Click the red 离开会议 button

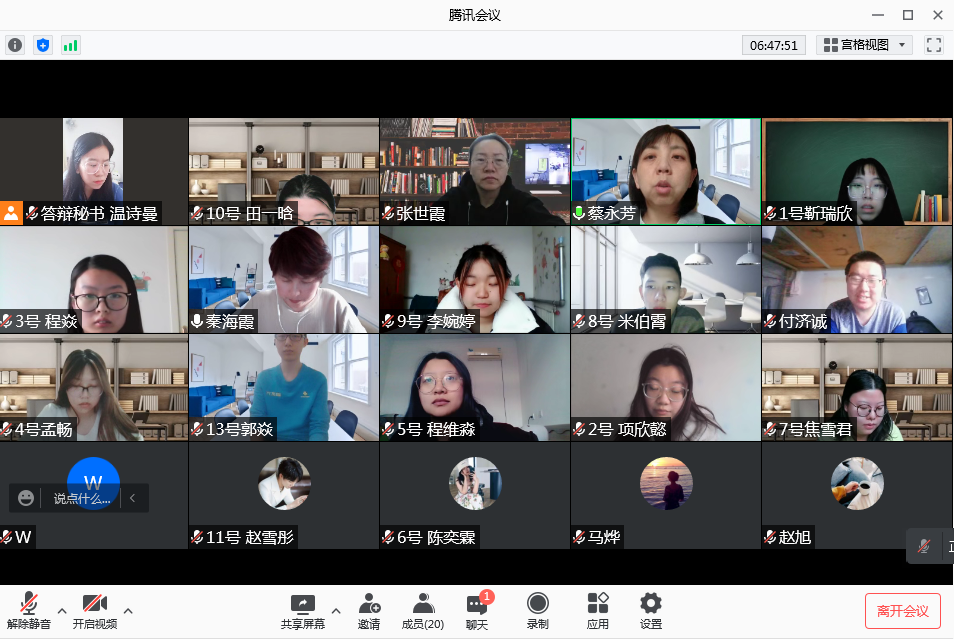point(902,611)
